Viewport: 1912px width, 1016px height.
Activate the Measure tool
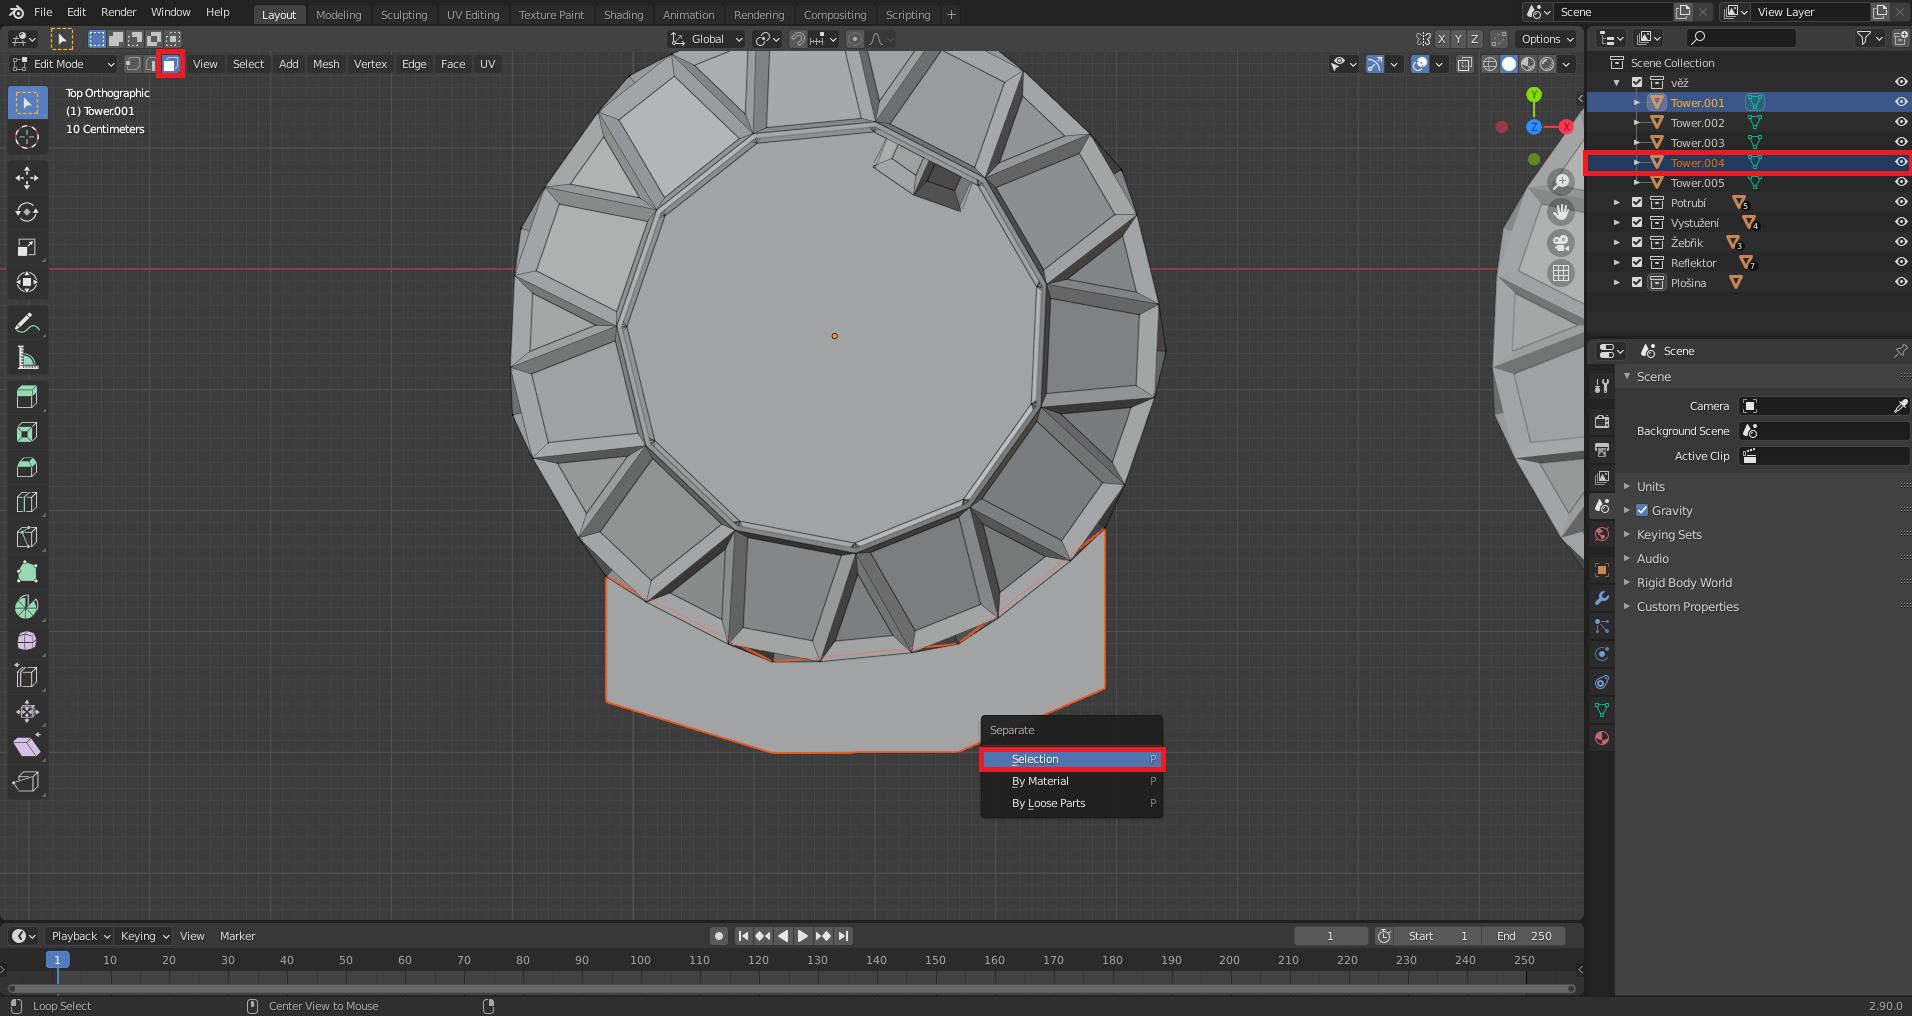coord(27,358)
